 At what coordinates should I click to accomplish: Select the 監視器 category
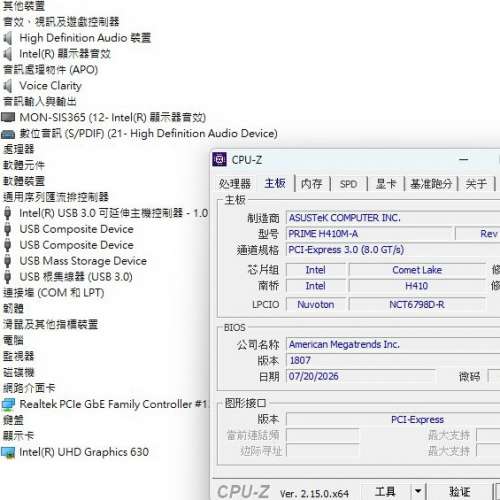click(x=18, y=356)
